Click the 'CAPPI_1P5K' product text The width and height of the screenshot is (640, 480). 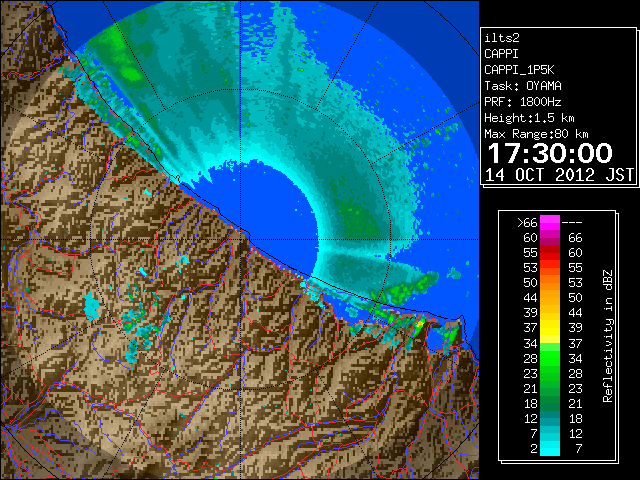pyautogui.click(x=519, y=70)
